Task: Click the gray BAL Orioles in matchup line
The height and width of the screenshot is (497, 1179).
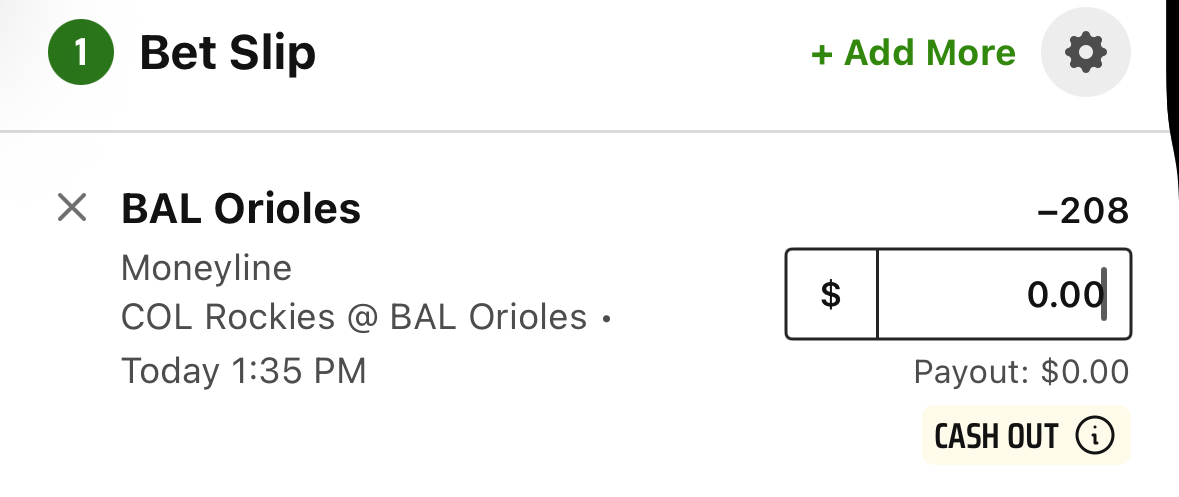Action: click(488, 317)
